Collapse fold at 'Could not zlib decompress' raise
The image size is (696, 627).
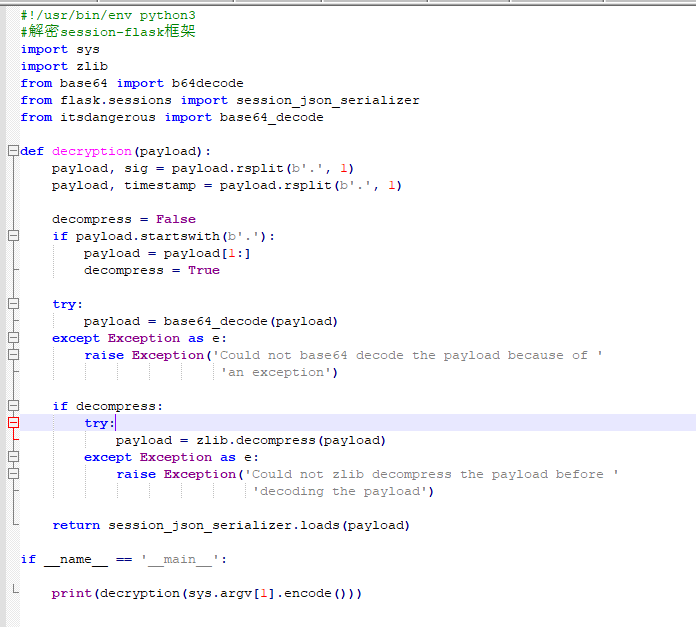13,473
